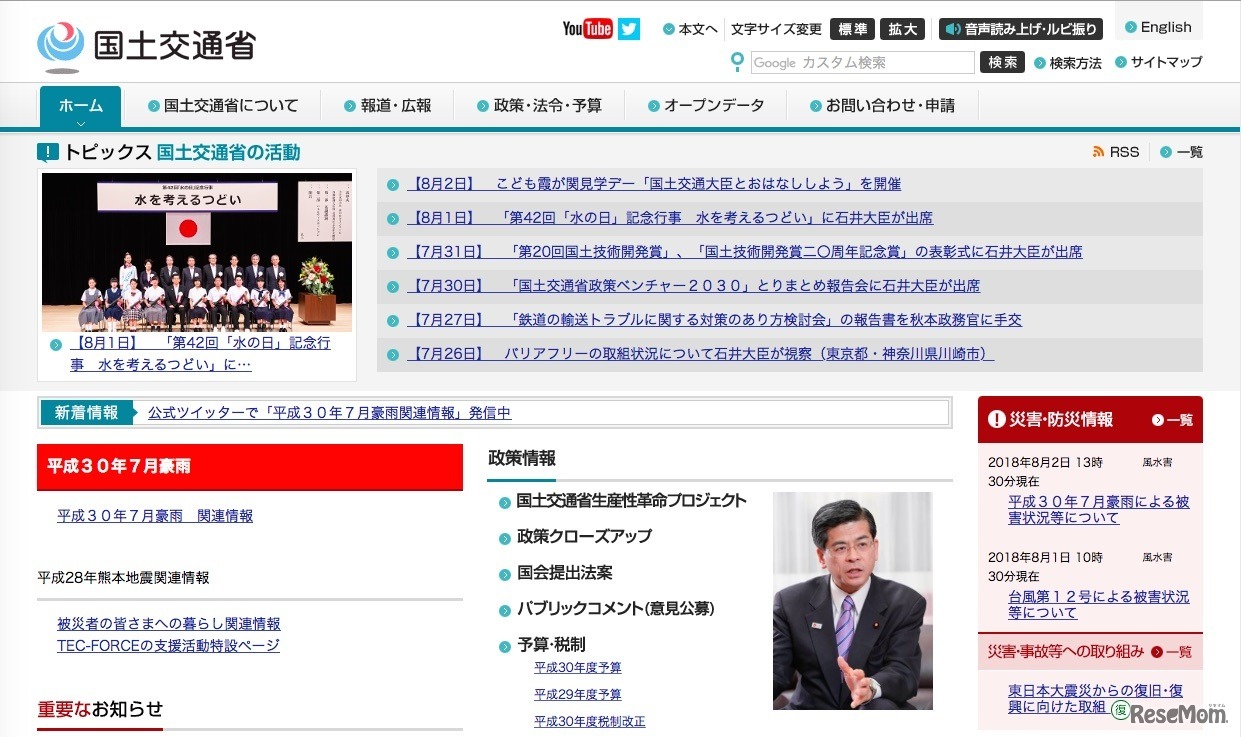This screenshot has width=1241, height=737.
Task: Switch text size to 拡大
Action: pos(902,29)
